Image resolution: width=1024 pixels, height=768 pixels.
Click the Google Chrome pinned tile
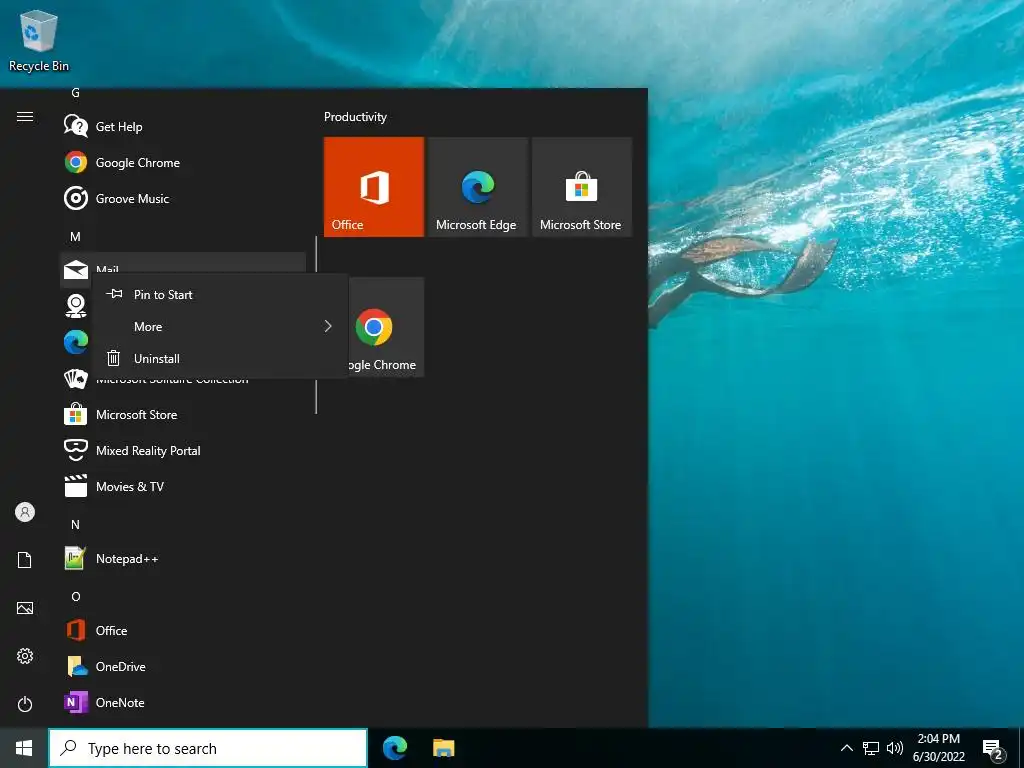point(386,327)
